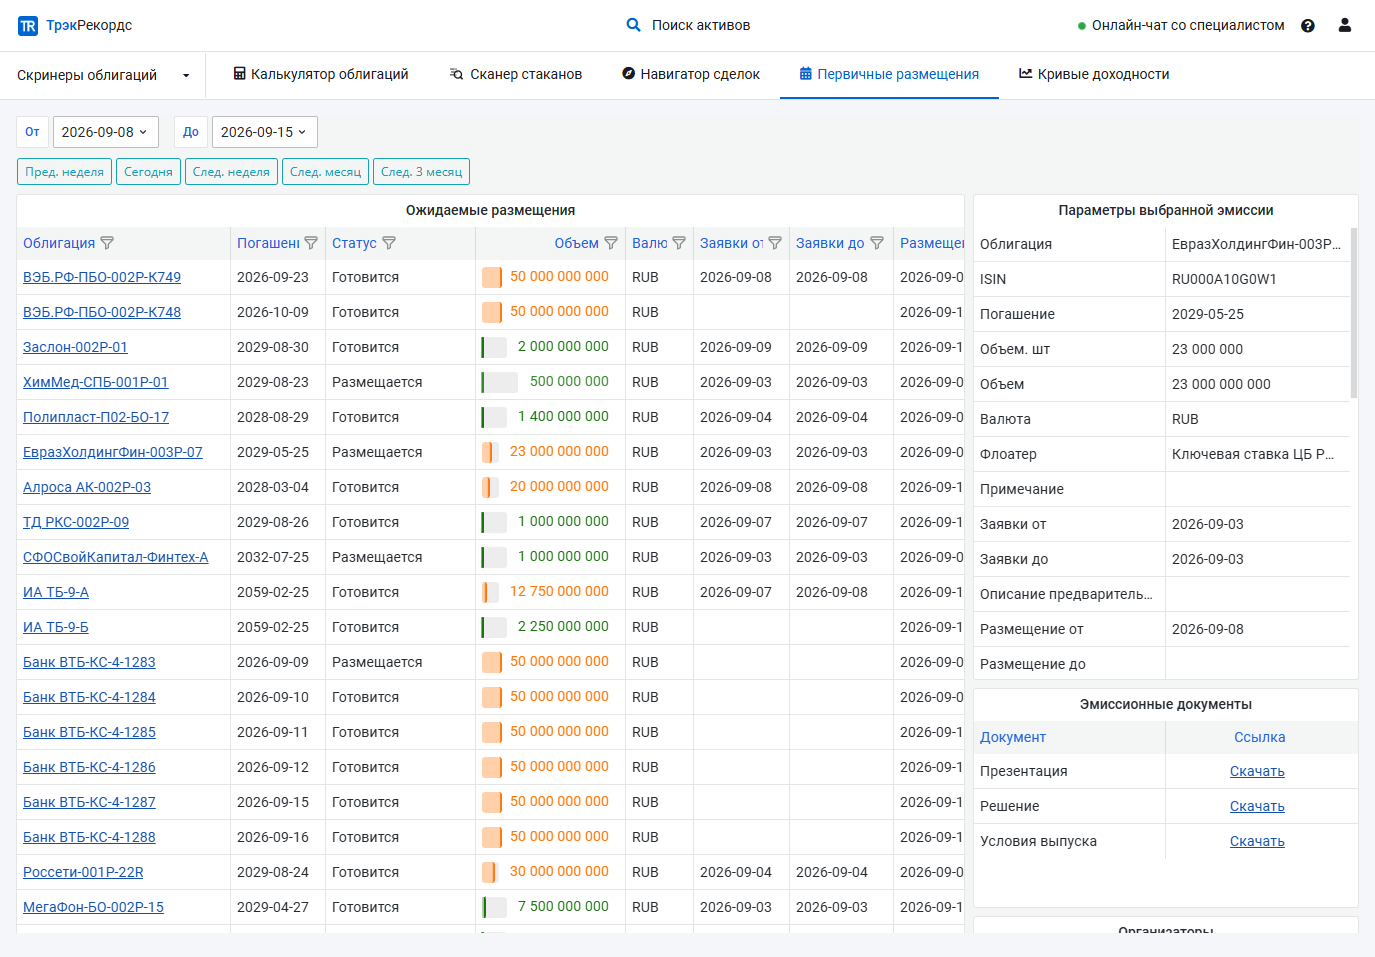Click the parameters panel vertical scrollbar
The height and width of the screenshot is (957, 1375).
1354,313
